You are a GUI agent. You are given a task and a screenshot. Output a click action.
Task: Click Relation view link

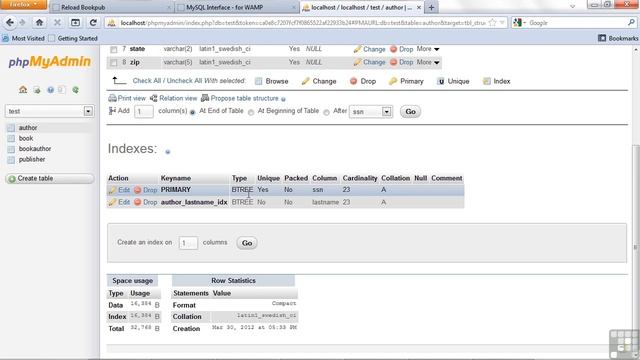pyautogui.click(x=173, y=98)
